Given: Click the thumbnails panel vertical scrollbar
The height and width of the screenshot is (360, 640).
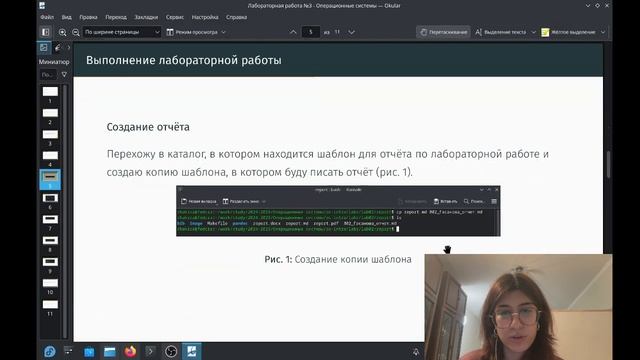Looking at the screenshot, I should click(x=65, y=210).
